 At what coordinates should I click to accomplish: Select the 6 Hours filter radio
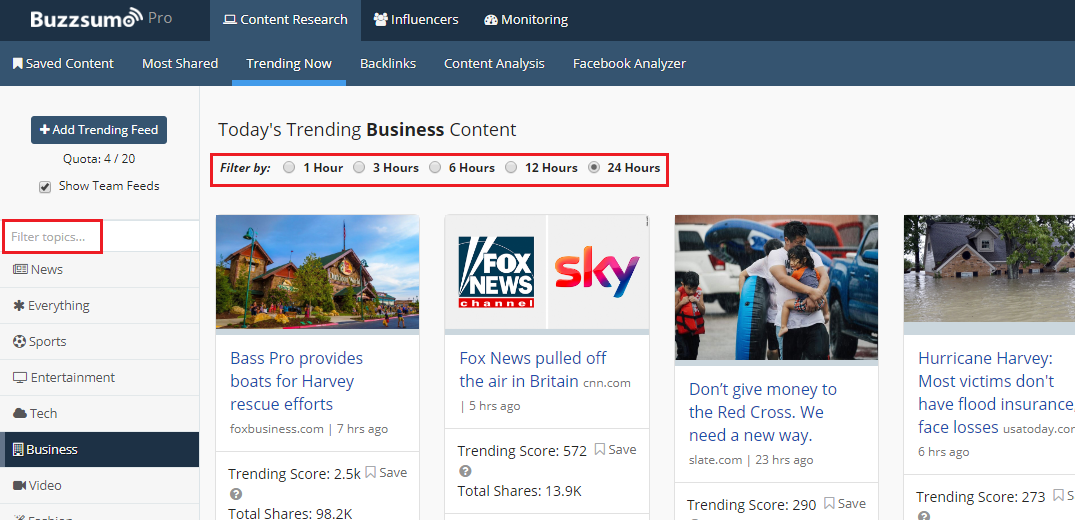pyautogui.click(x=435, y=167)
